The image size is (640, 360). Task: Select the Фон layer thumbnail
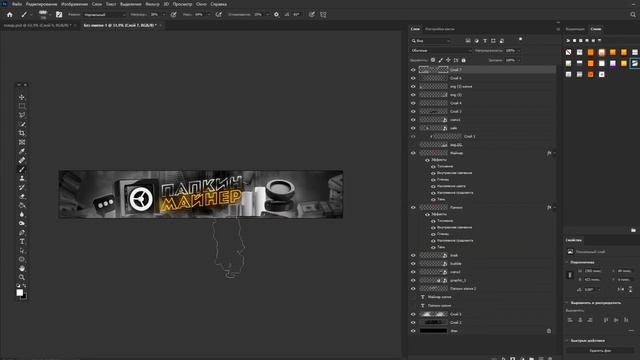tap(433, 331)
